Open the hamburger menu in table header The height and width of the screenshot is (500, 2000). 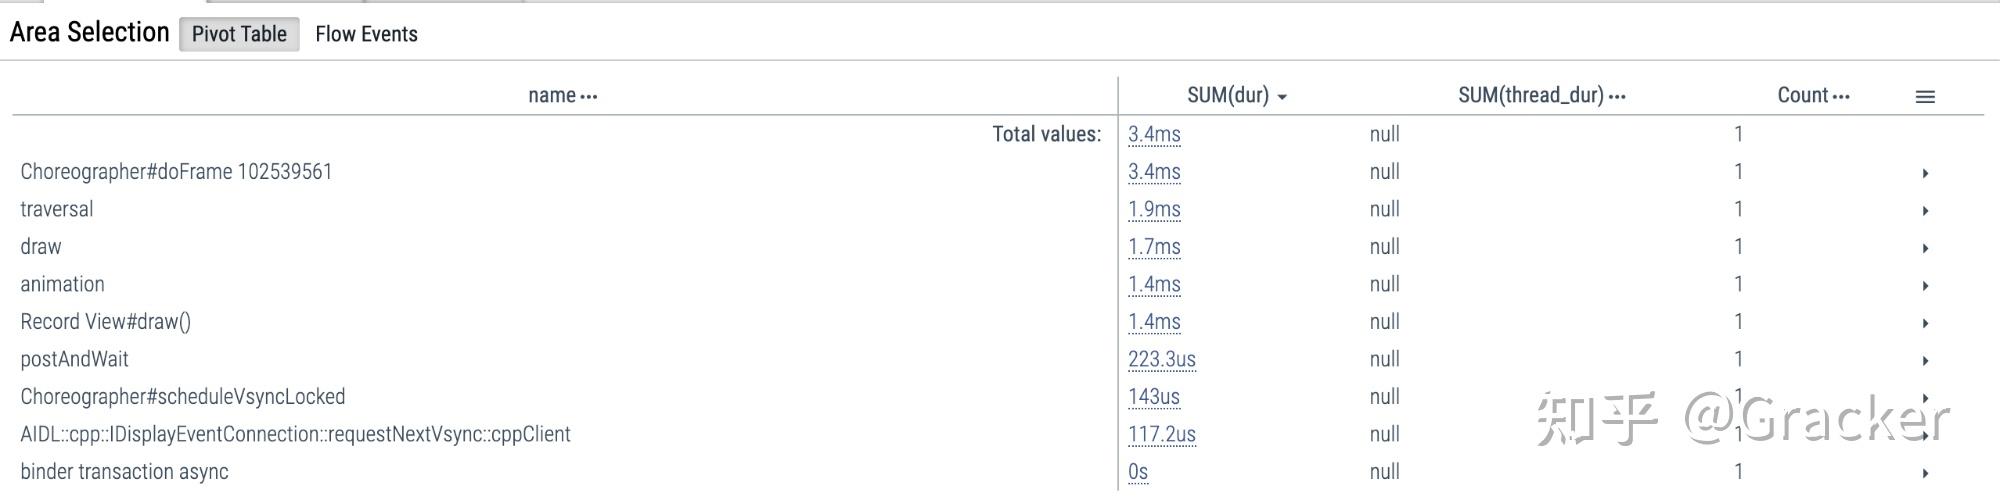[x=1925, y=97]
